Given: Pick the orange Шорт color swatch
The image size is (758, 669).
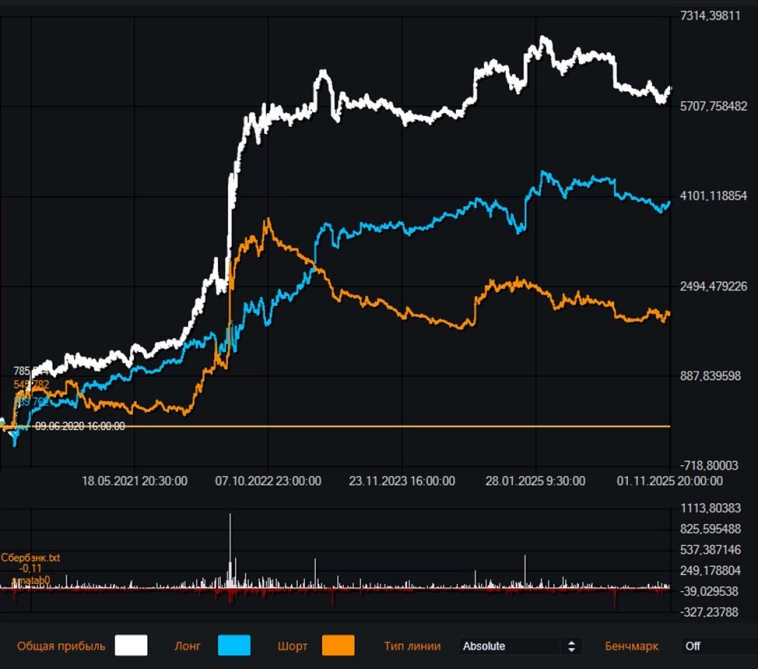Looking at the screenshot, I should point(339,646).
